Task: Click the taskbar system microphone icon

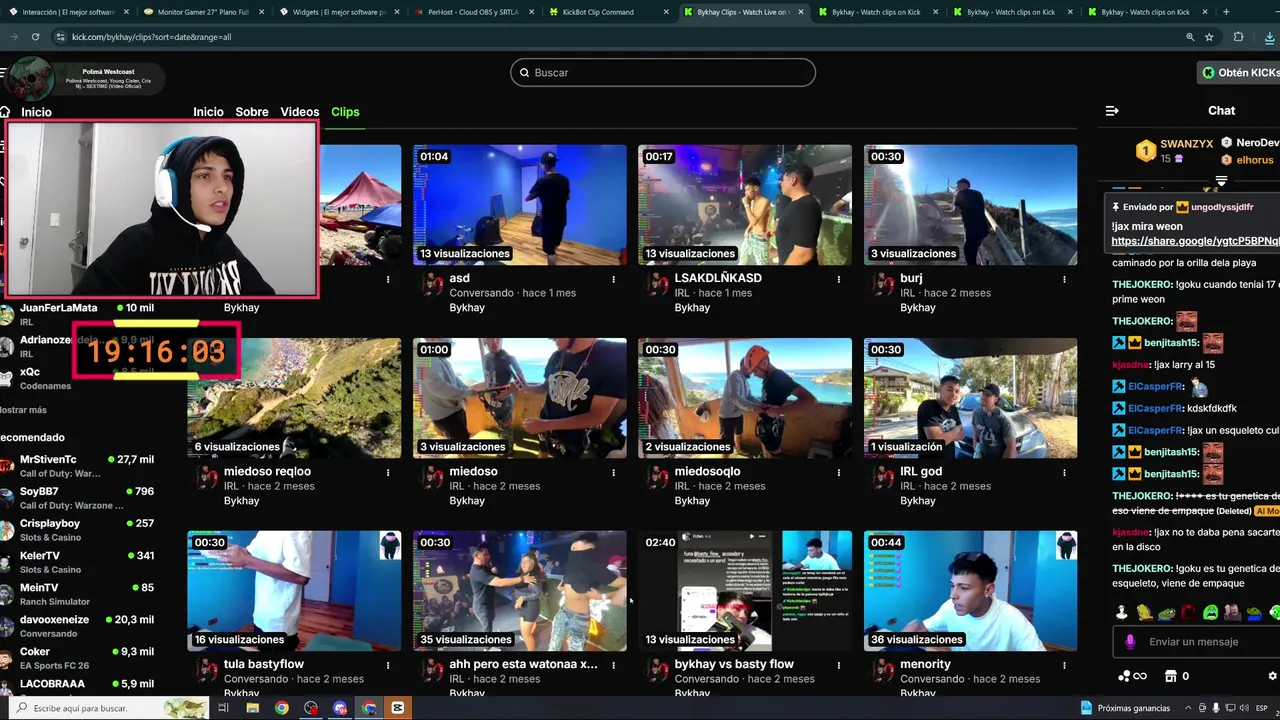Action: click(x=1216, y=708)
